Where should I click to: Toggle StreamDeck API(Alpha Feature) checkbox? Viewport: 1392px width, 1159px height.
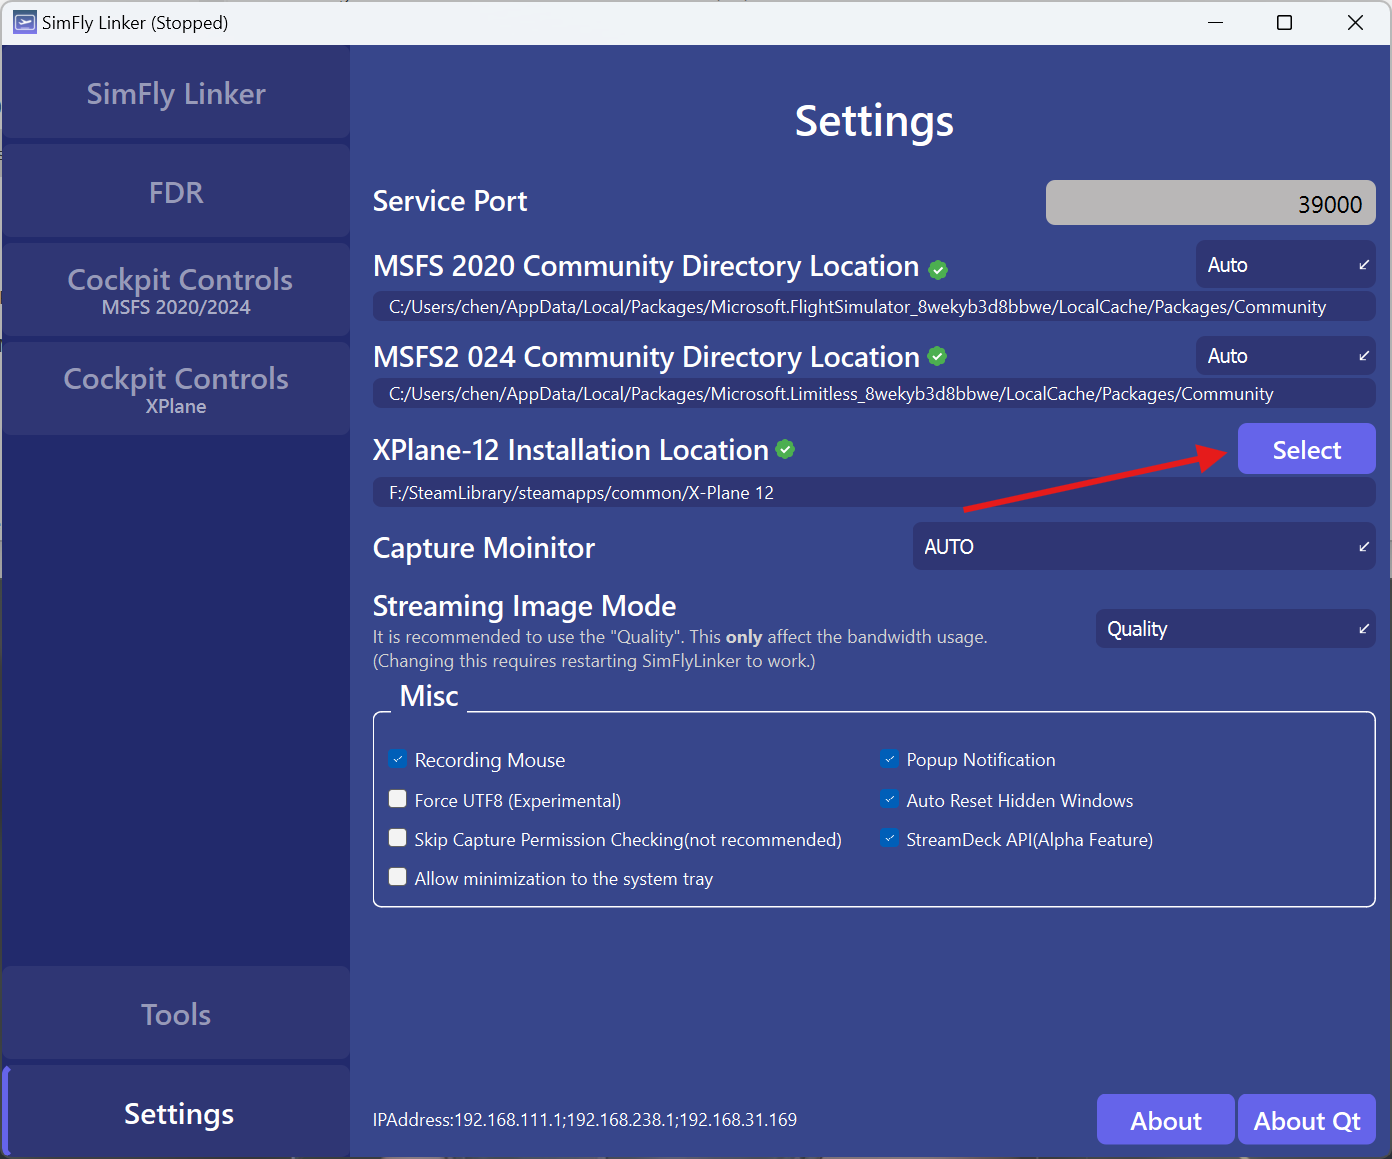click(889, 838)
